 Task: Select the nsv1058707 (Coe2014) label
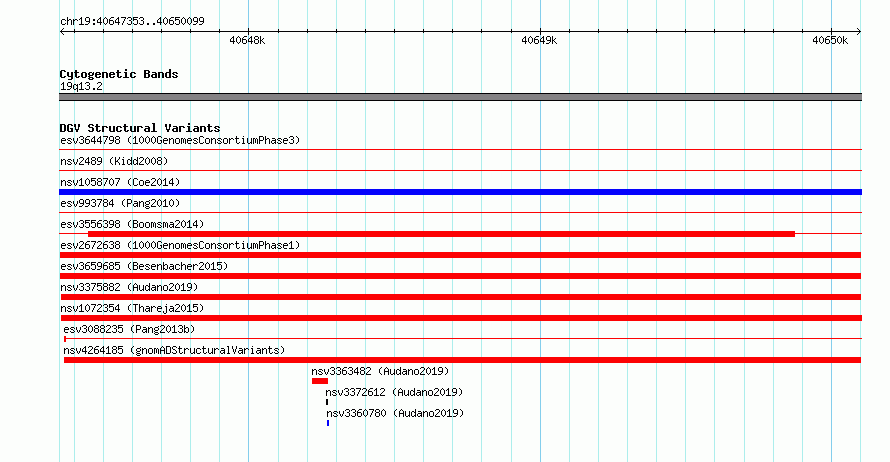120,182
